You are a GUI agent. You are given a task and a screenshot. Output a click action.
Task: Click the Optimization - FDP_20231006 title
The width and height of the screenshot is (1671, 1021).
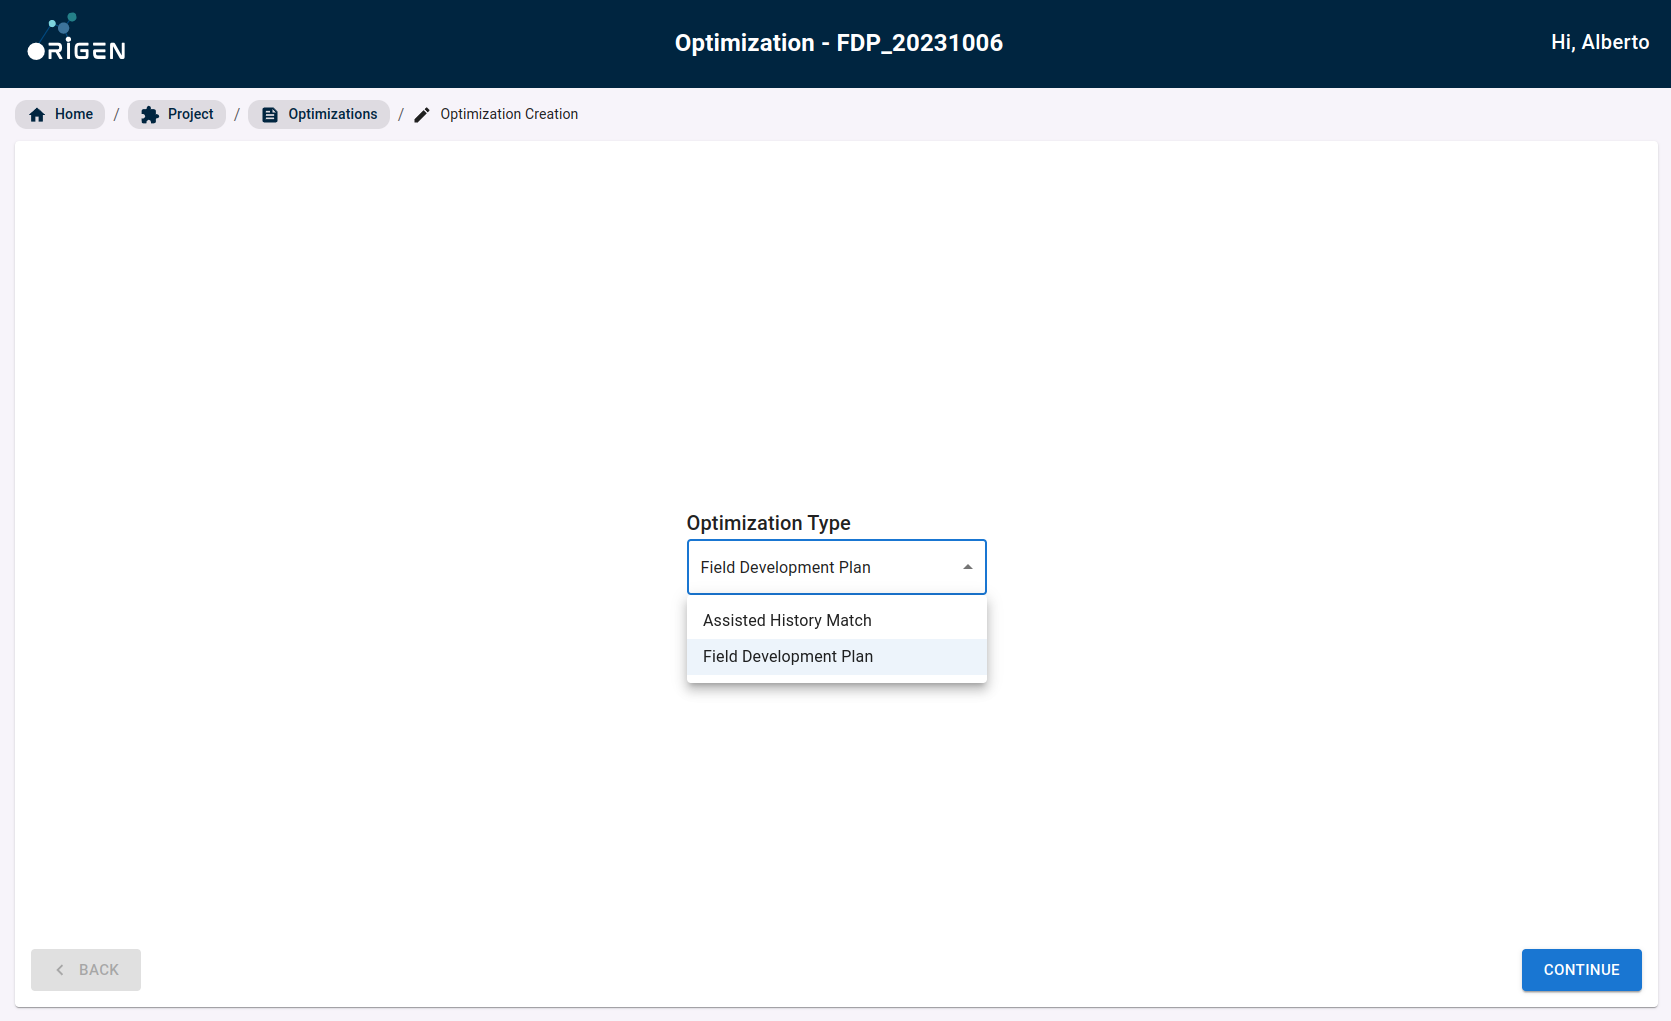838,43
